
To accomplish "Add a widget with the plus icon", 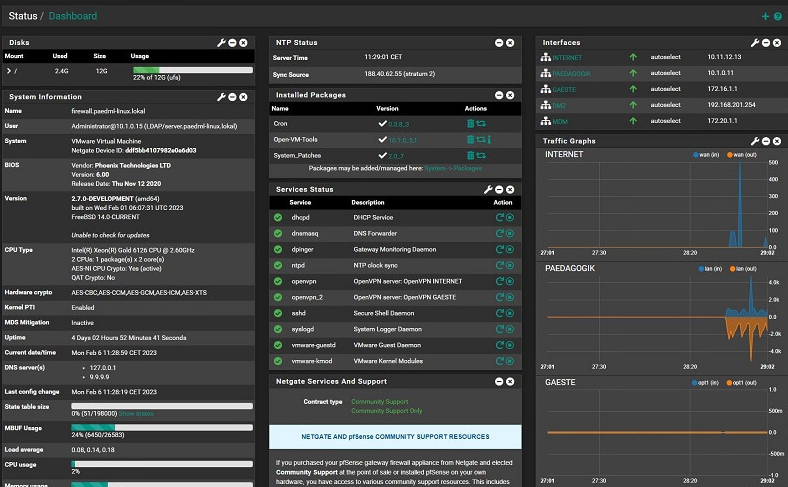I will click(x=765, y=16).
